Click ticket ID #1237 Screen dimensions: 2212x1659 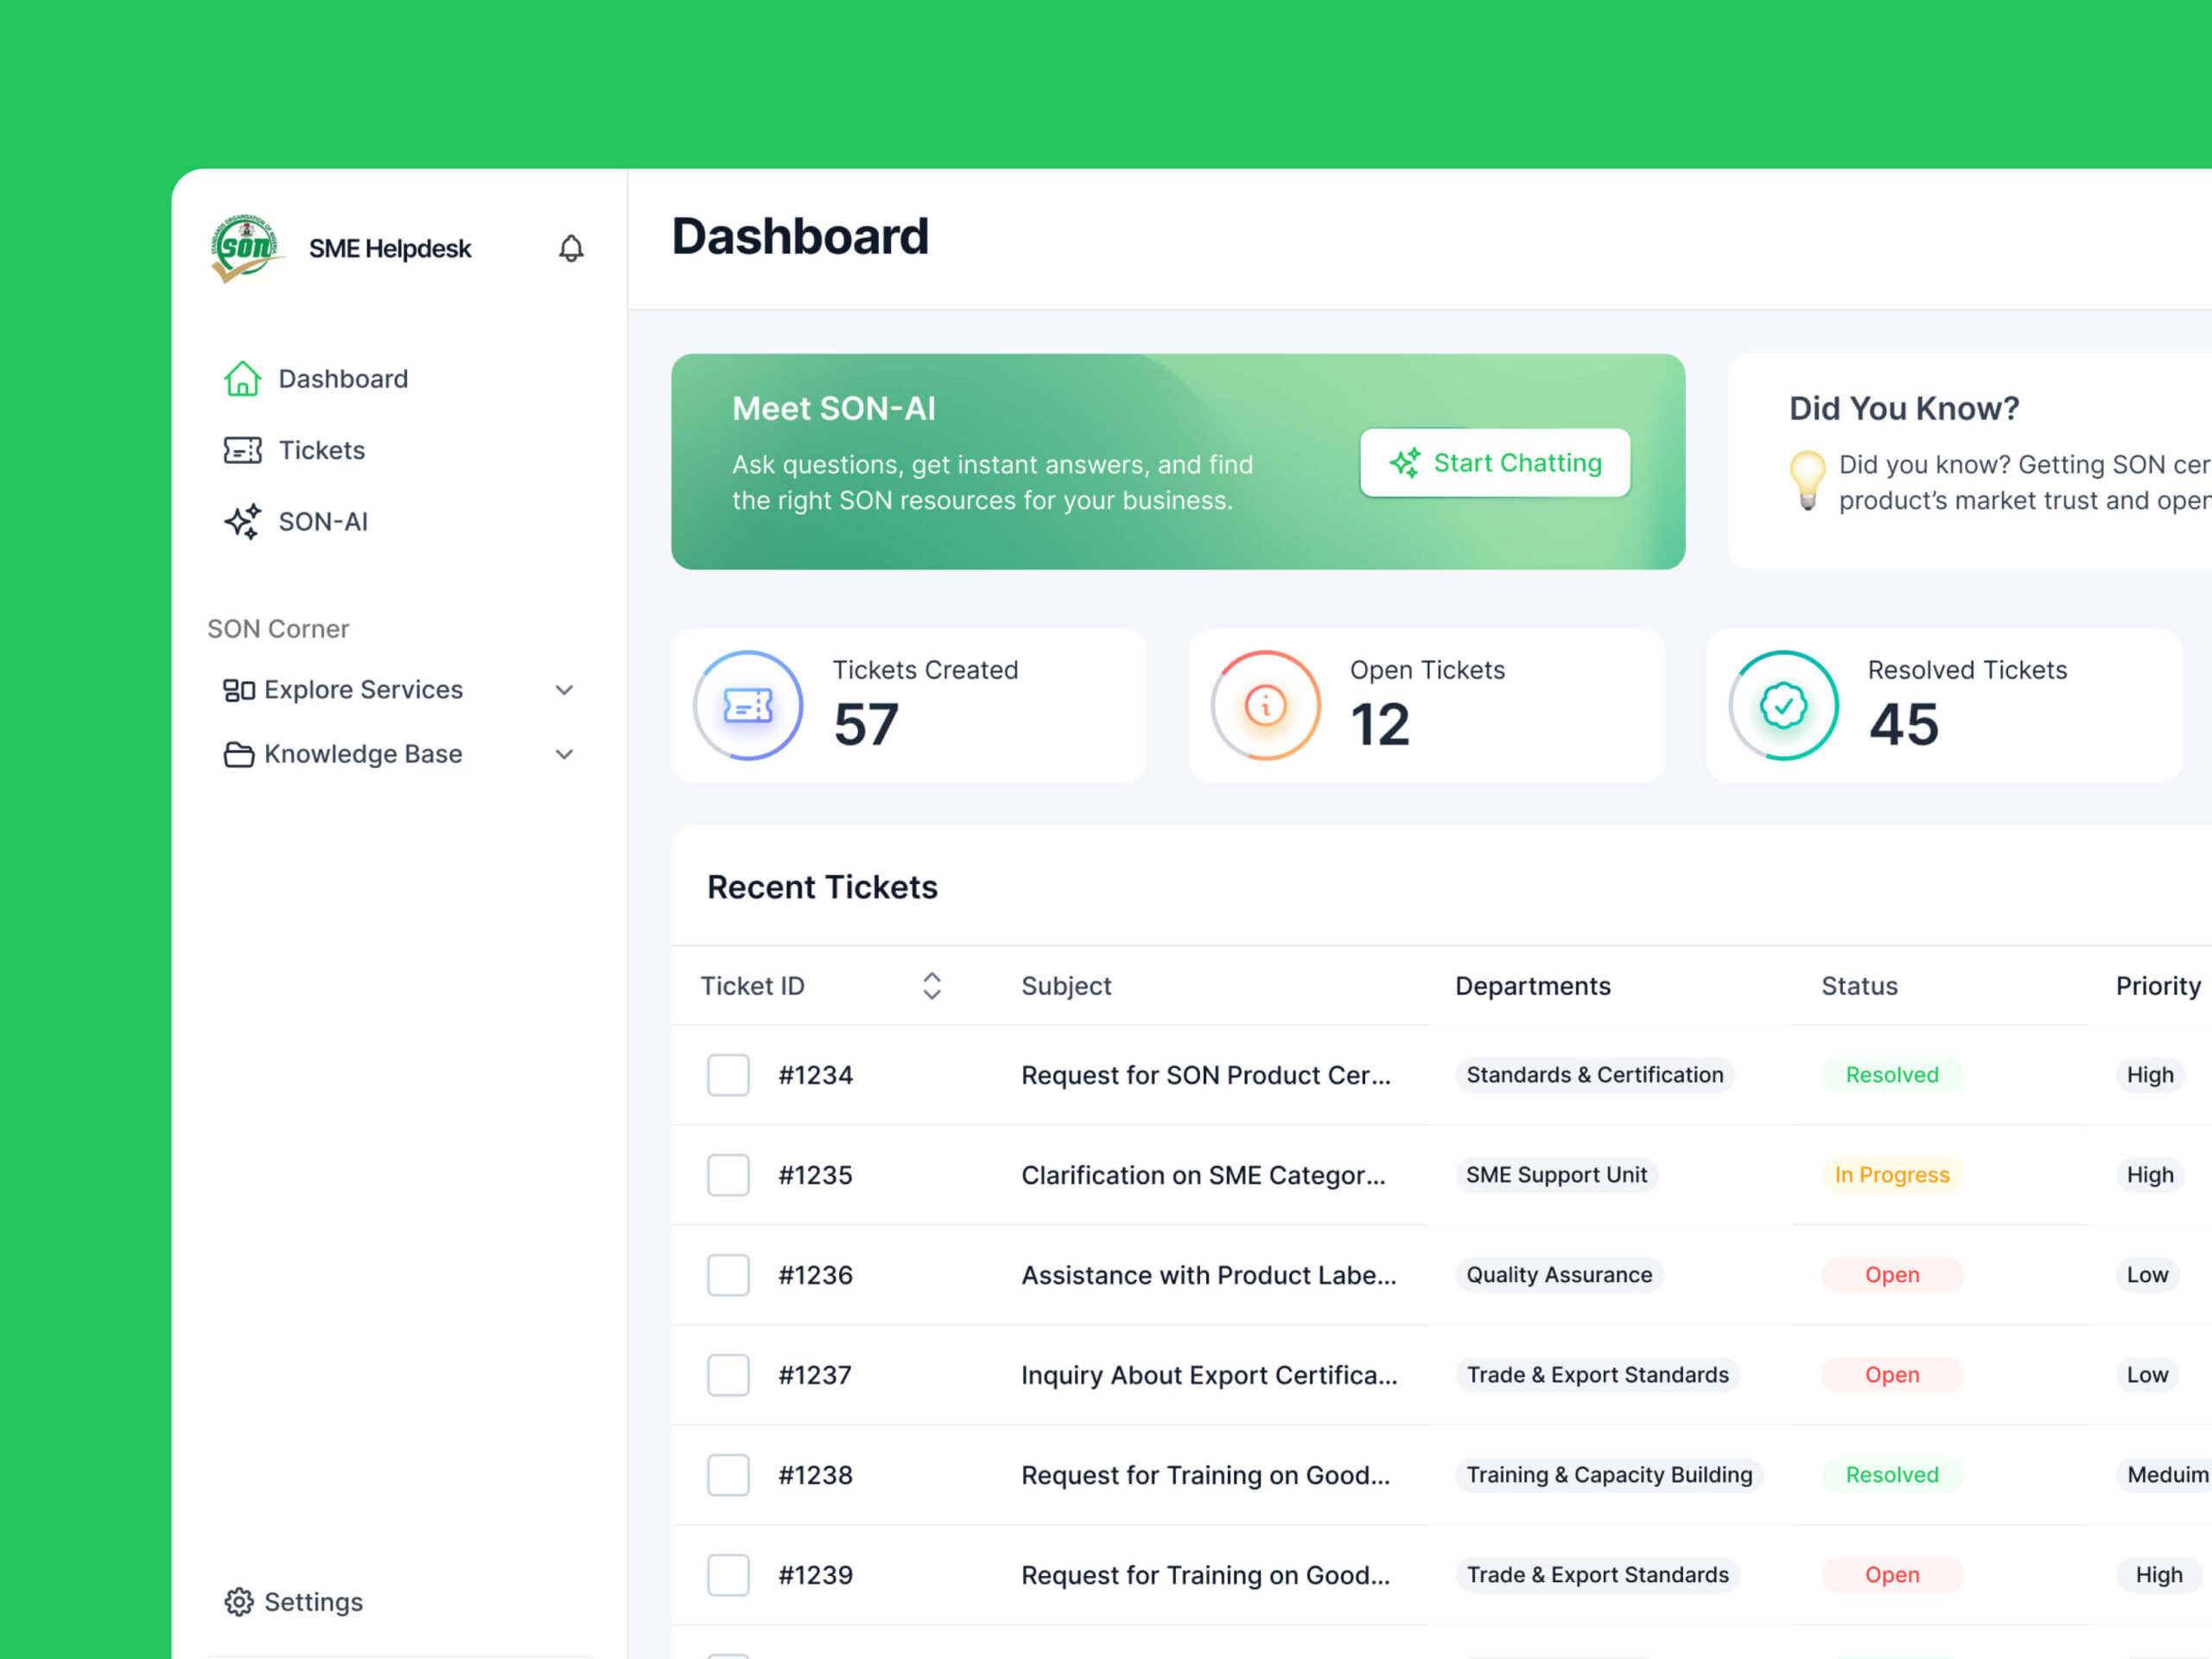815,1375
